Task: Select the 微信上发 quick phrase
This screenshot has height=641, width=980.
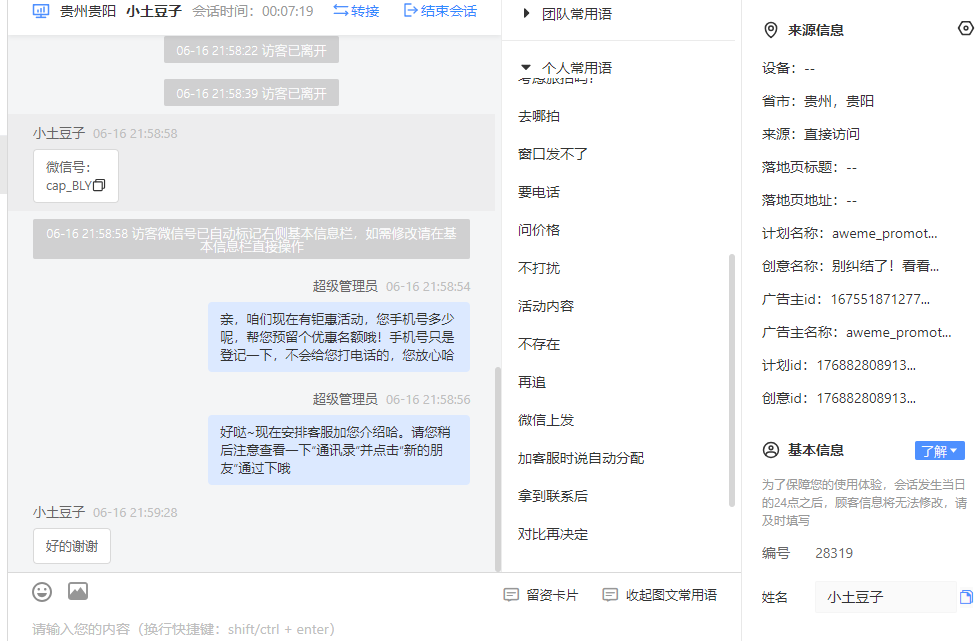Action: [546, 420]
